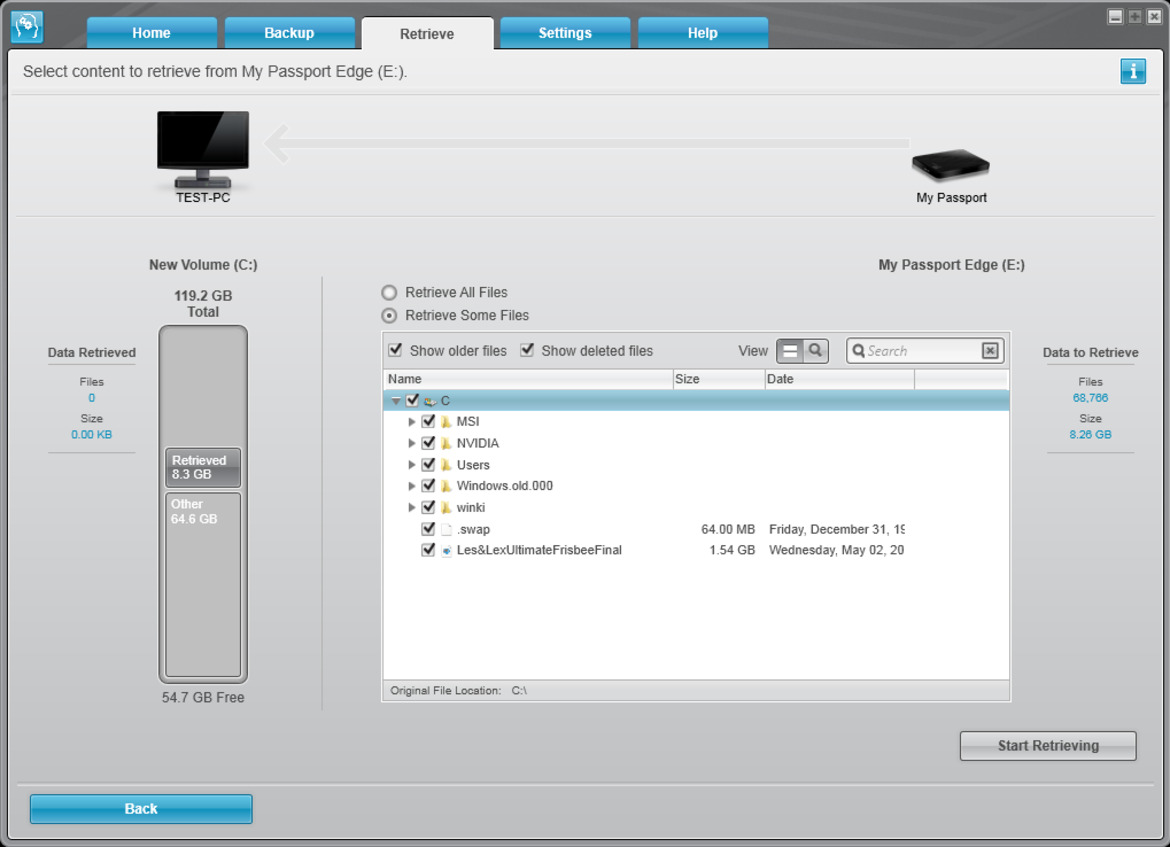Click the 64.00 MB size cell
This screenshot has width=1170, height=847.
[x=728, y=529]
